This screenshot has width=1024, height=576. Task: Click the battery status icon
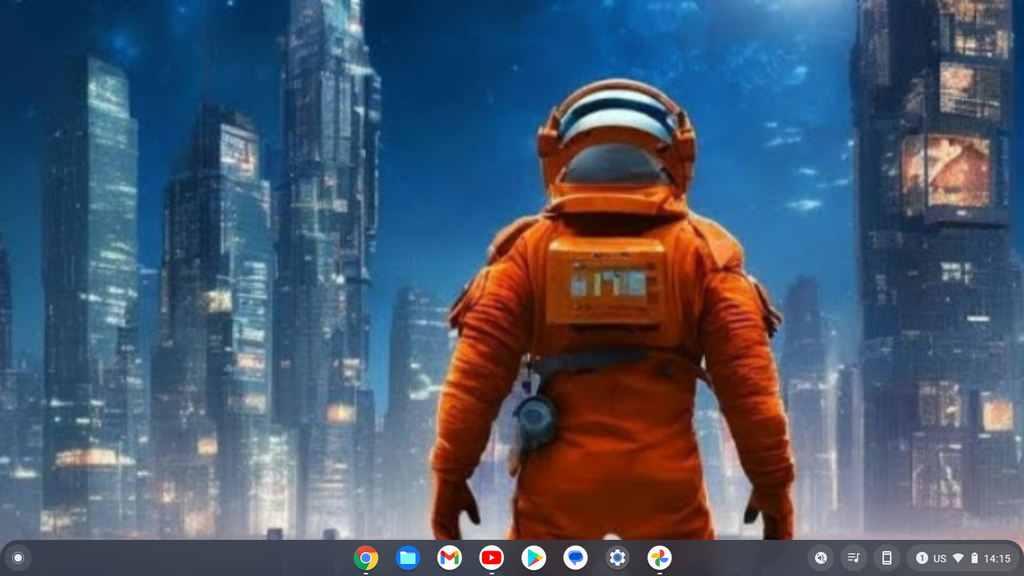pos(974,558)
